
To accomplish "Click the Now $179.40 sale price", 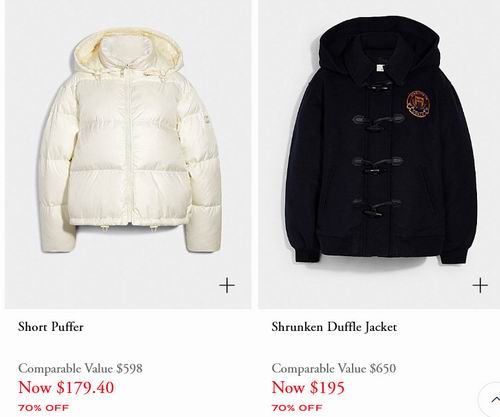I will click(66, 387).
